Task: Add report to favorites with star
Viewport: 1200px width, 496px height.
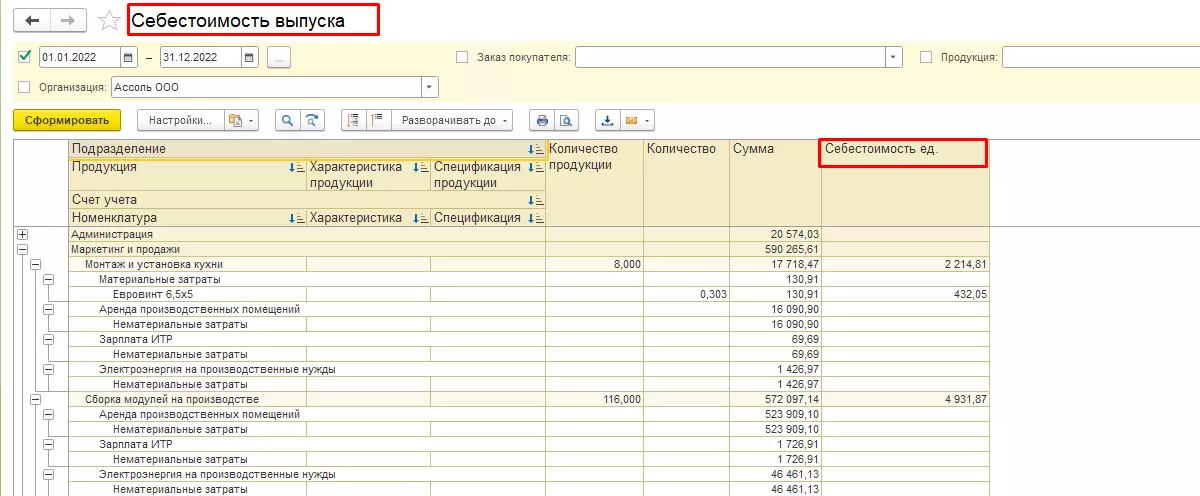Action: coord(110,21)
